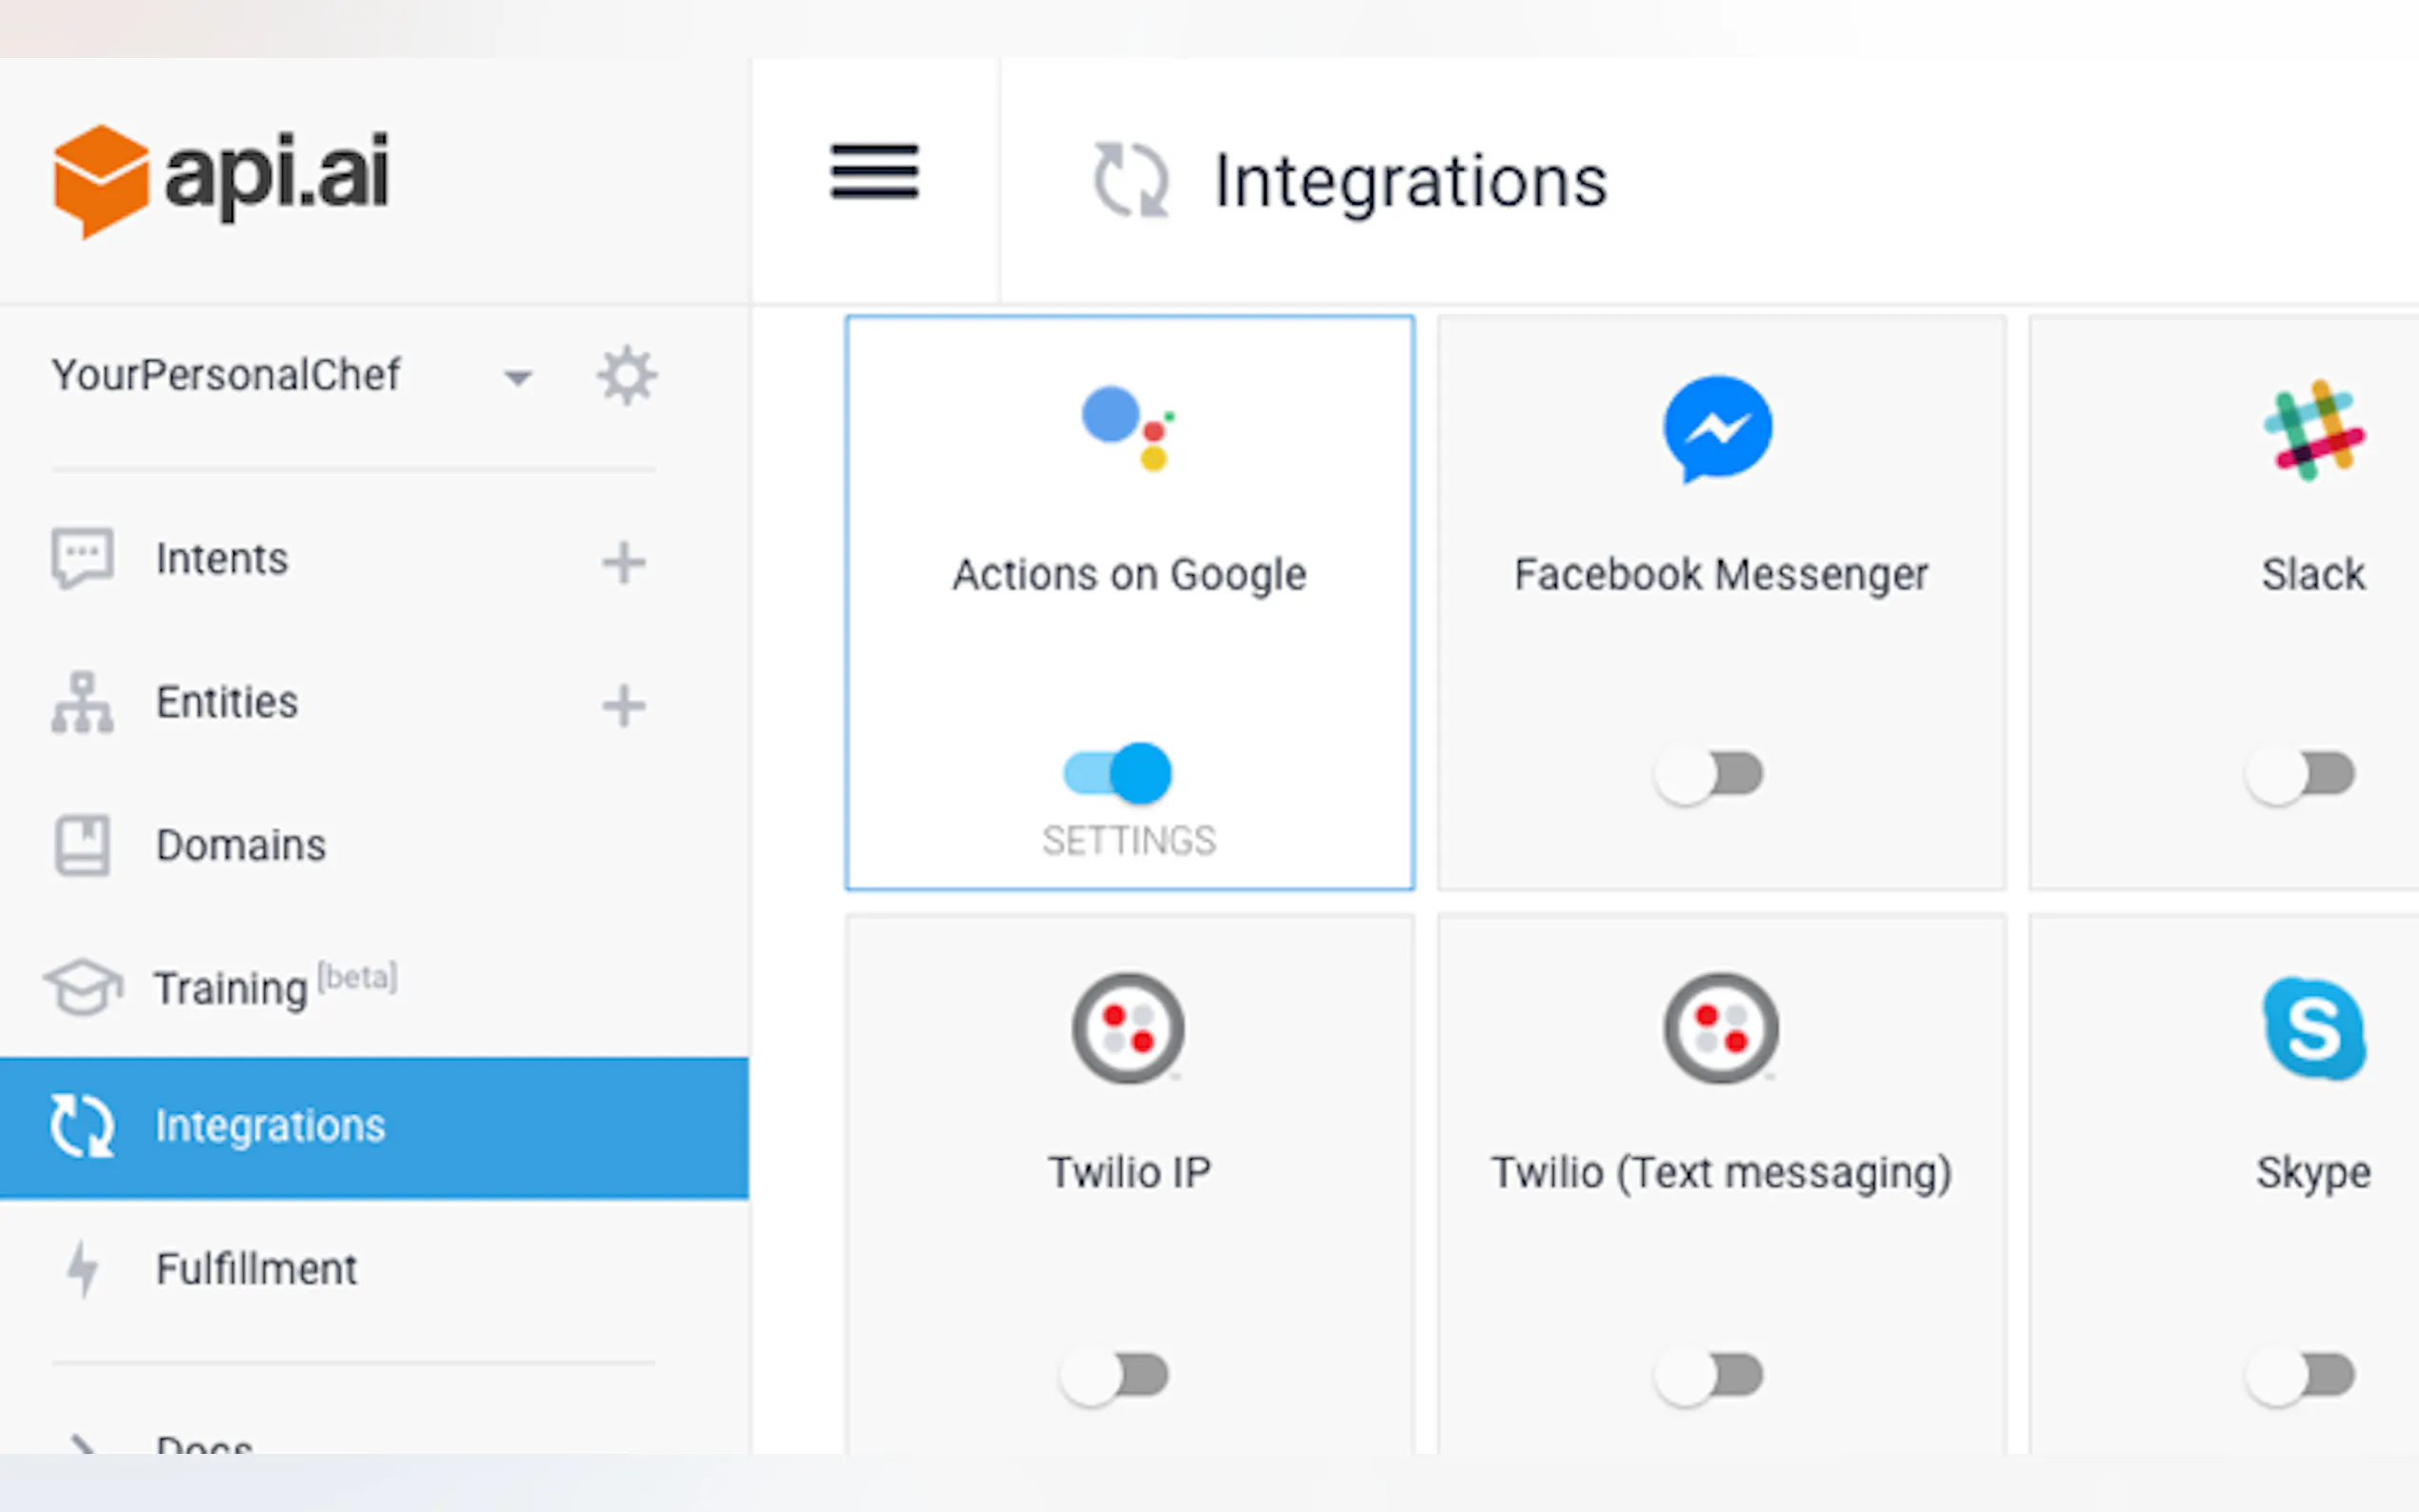Expand the YourPersonalChef agent dropdown
This screenshot has width=2419, height=1512.
point(517,378)
